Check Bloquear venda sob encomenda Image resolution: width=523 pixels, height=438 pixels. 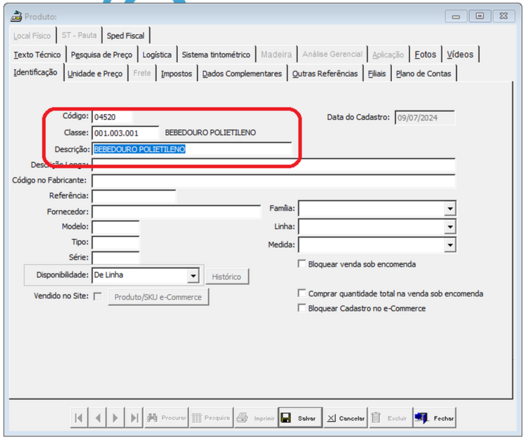[x=302, y=264]
